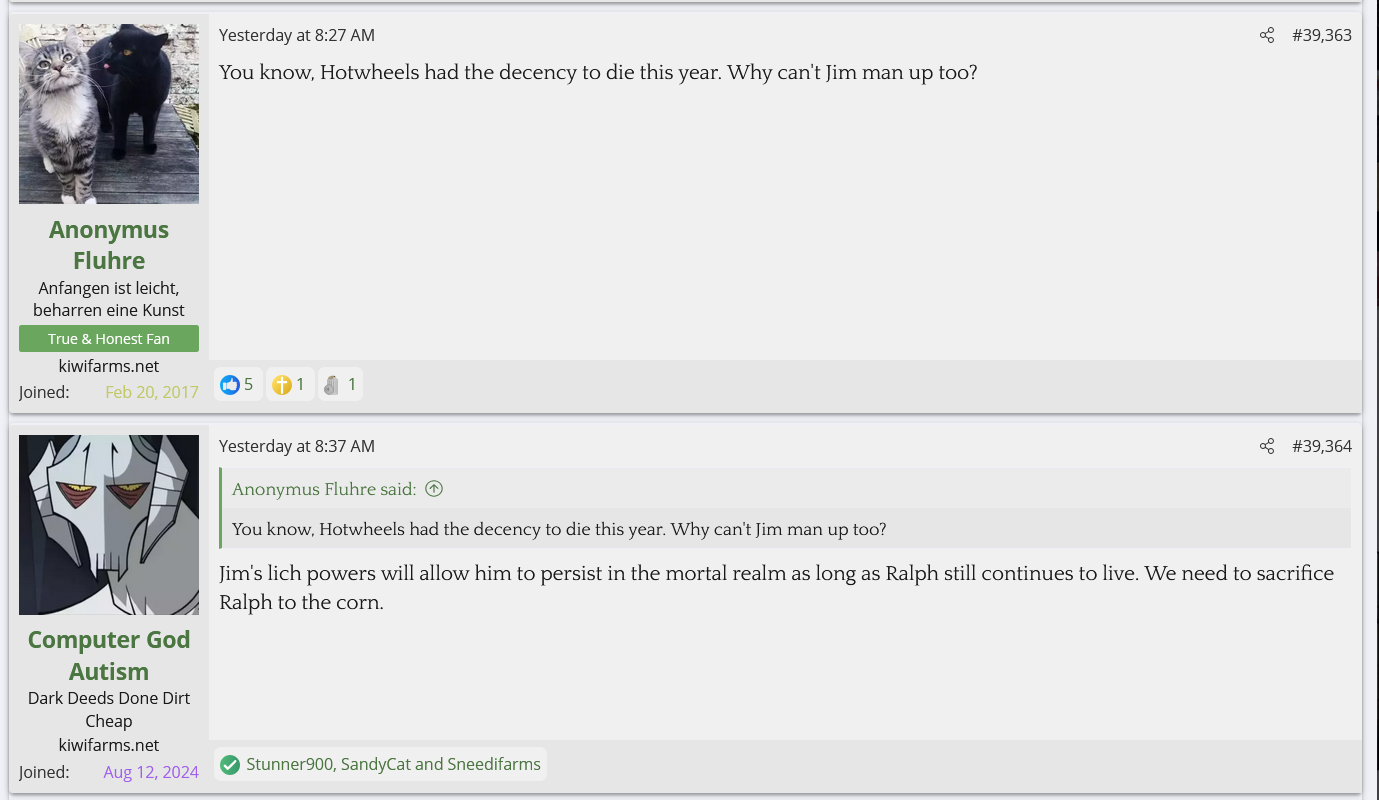Click the up-arrow icon beside quoted author
1379x800 pixels.
click(434, 489)
